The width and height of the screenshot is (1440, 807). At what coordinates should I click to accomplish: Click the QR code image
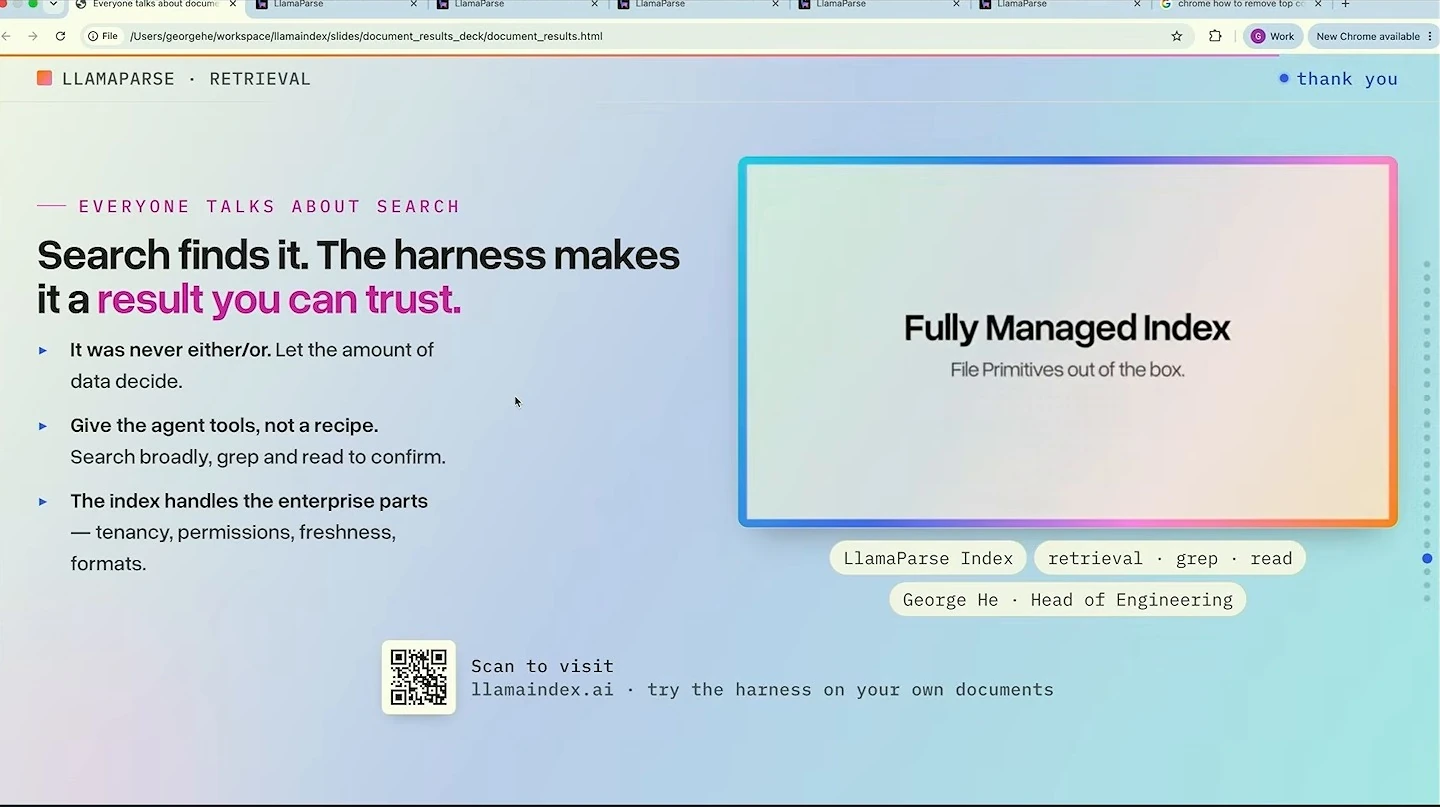[419, 677]
